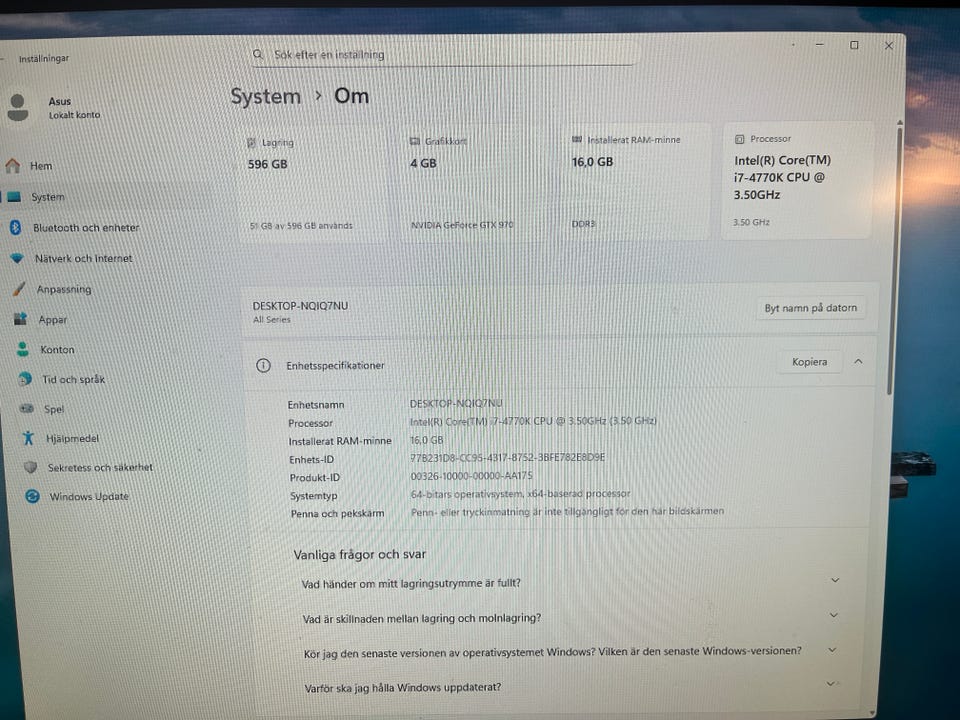Click the Windows Update icon
The height and width of the screenshot is (720, 960).
click(32, 496)
